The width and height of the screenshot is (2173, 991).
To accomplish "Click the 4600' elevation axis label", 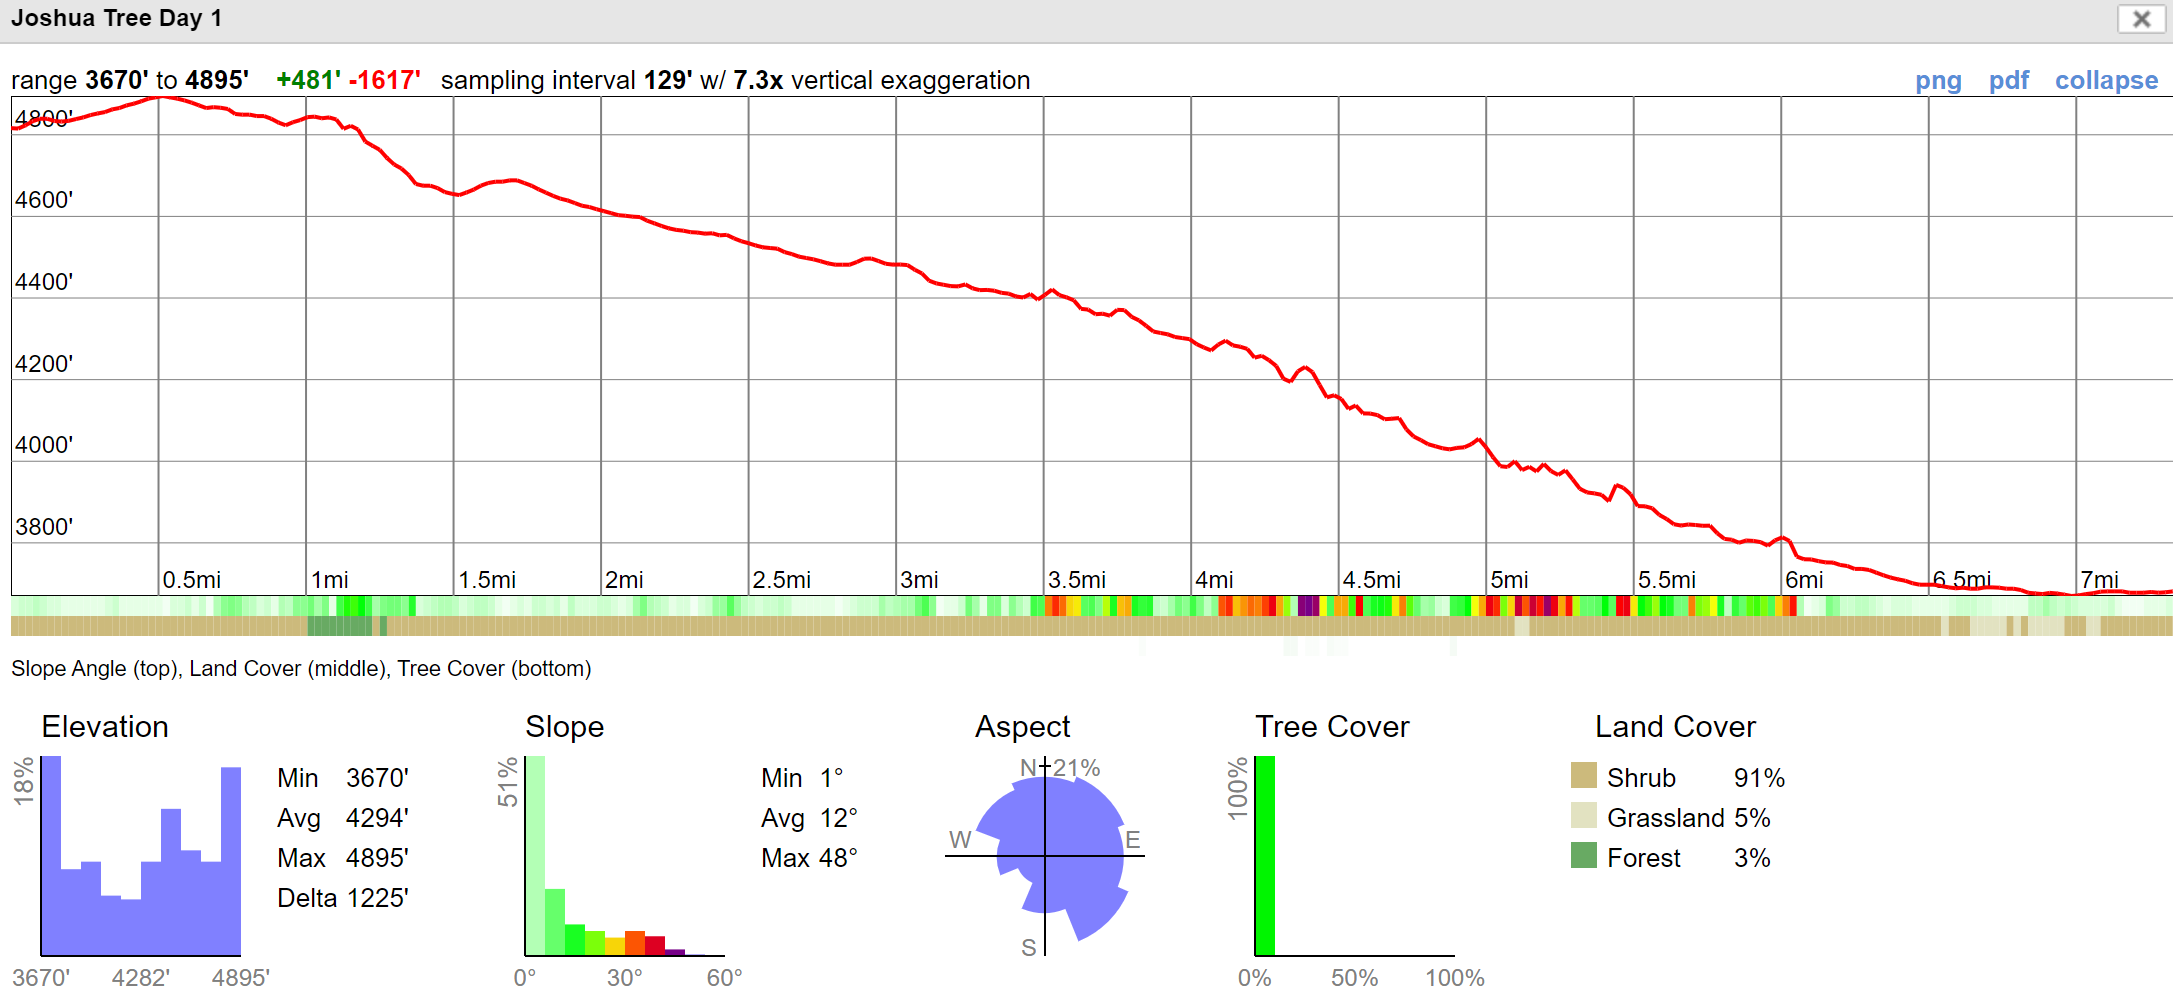I will [x=44, y=200].
